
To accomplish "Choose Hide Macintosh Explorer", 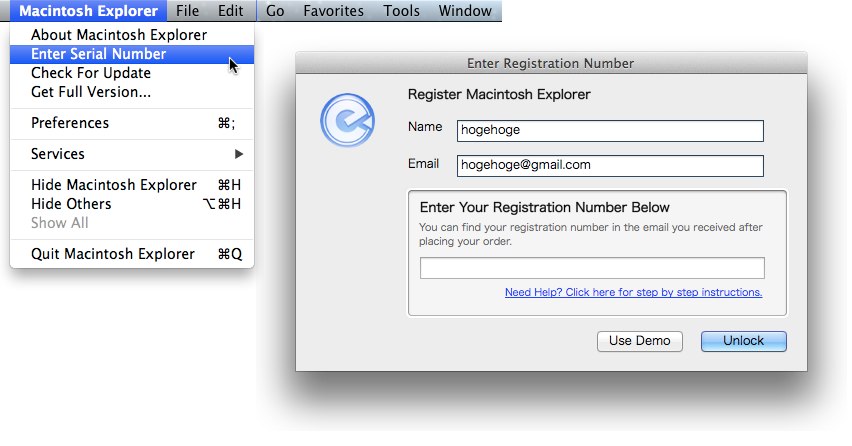I will tap(132, 185).
